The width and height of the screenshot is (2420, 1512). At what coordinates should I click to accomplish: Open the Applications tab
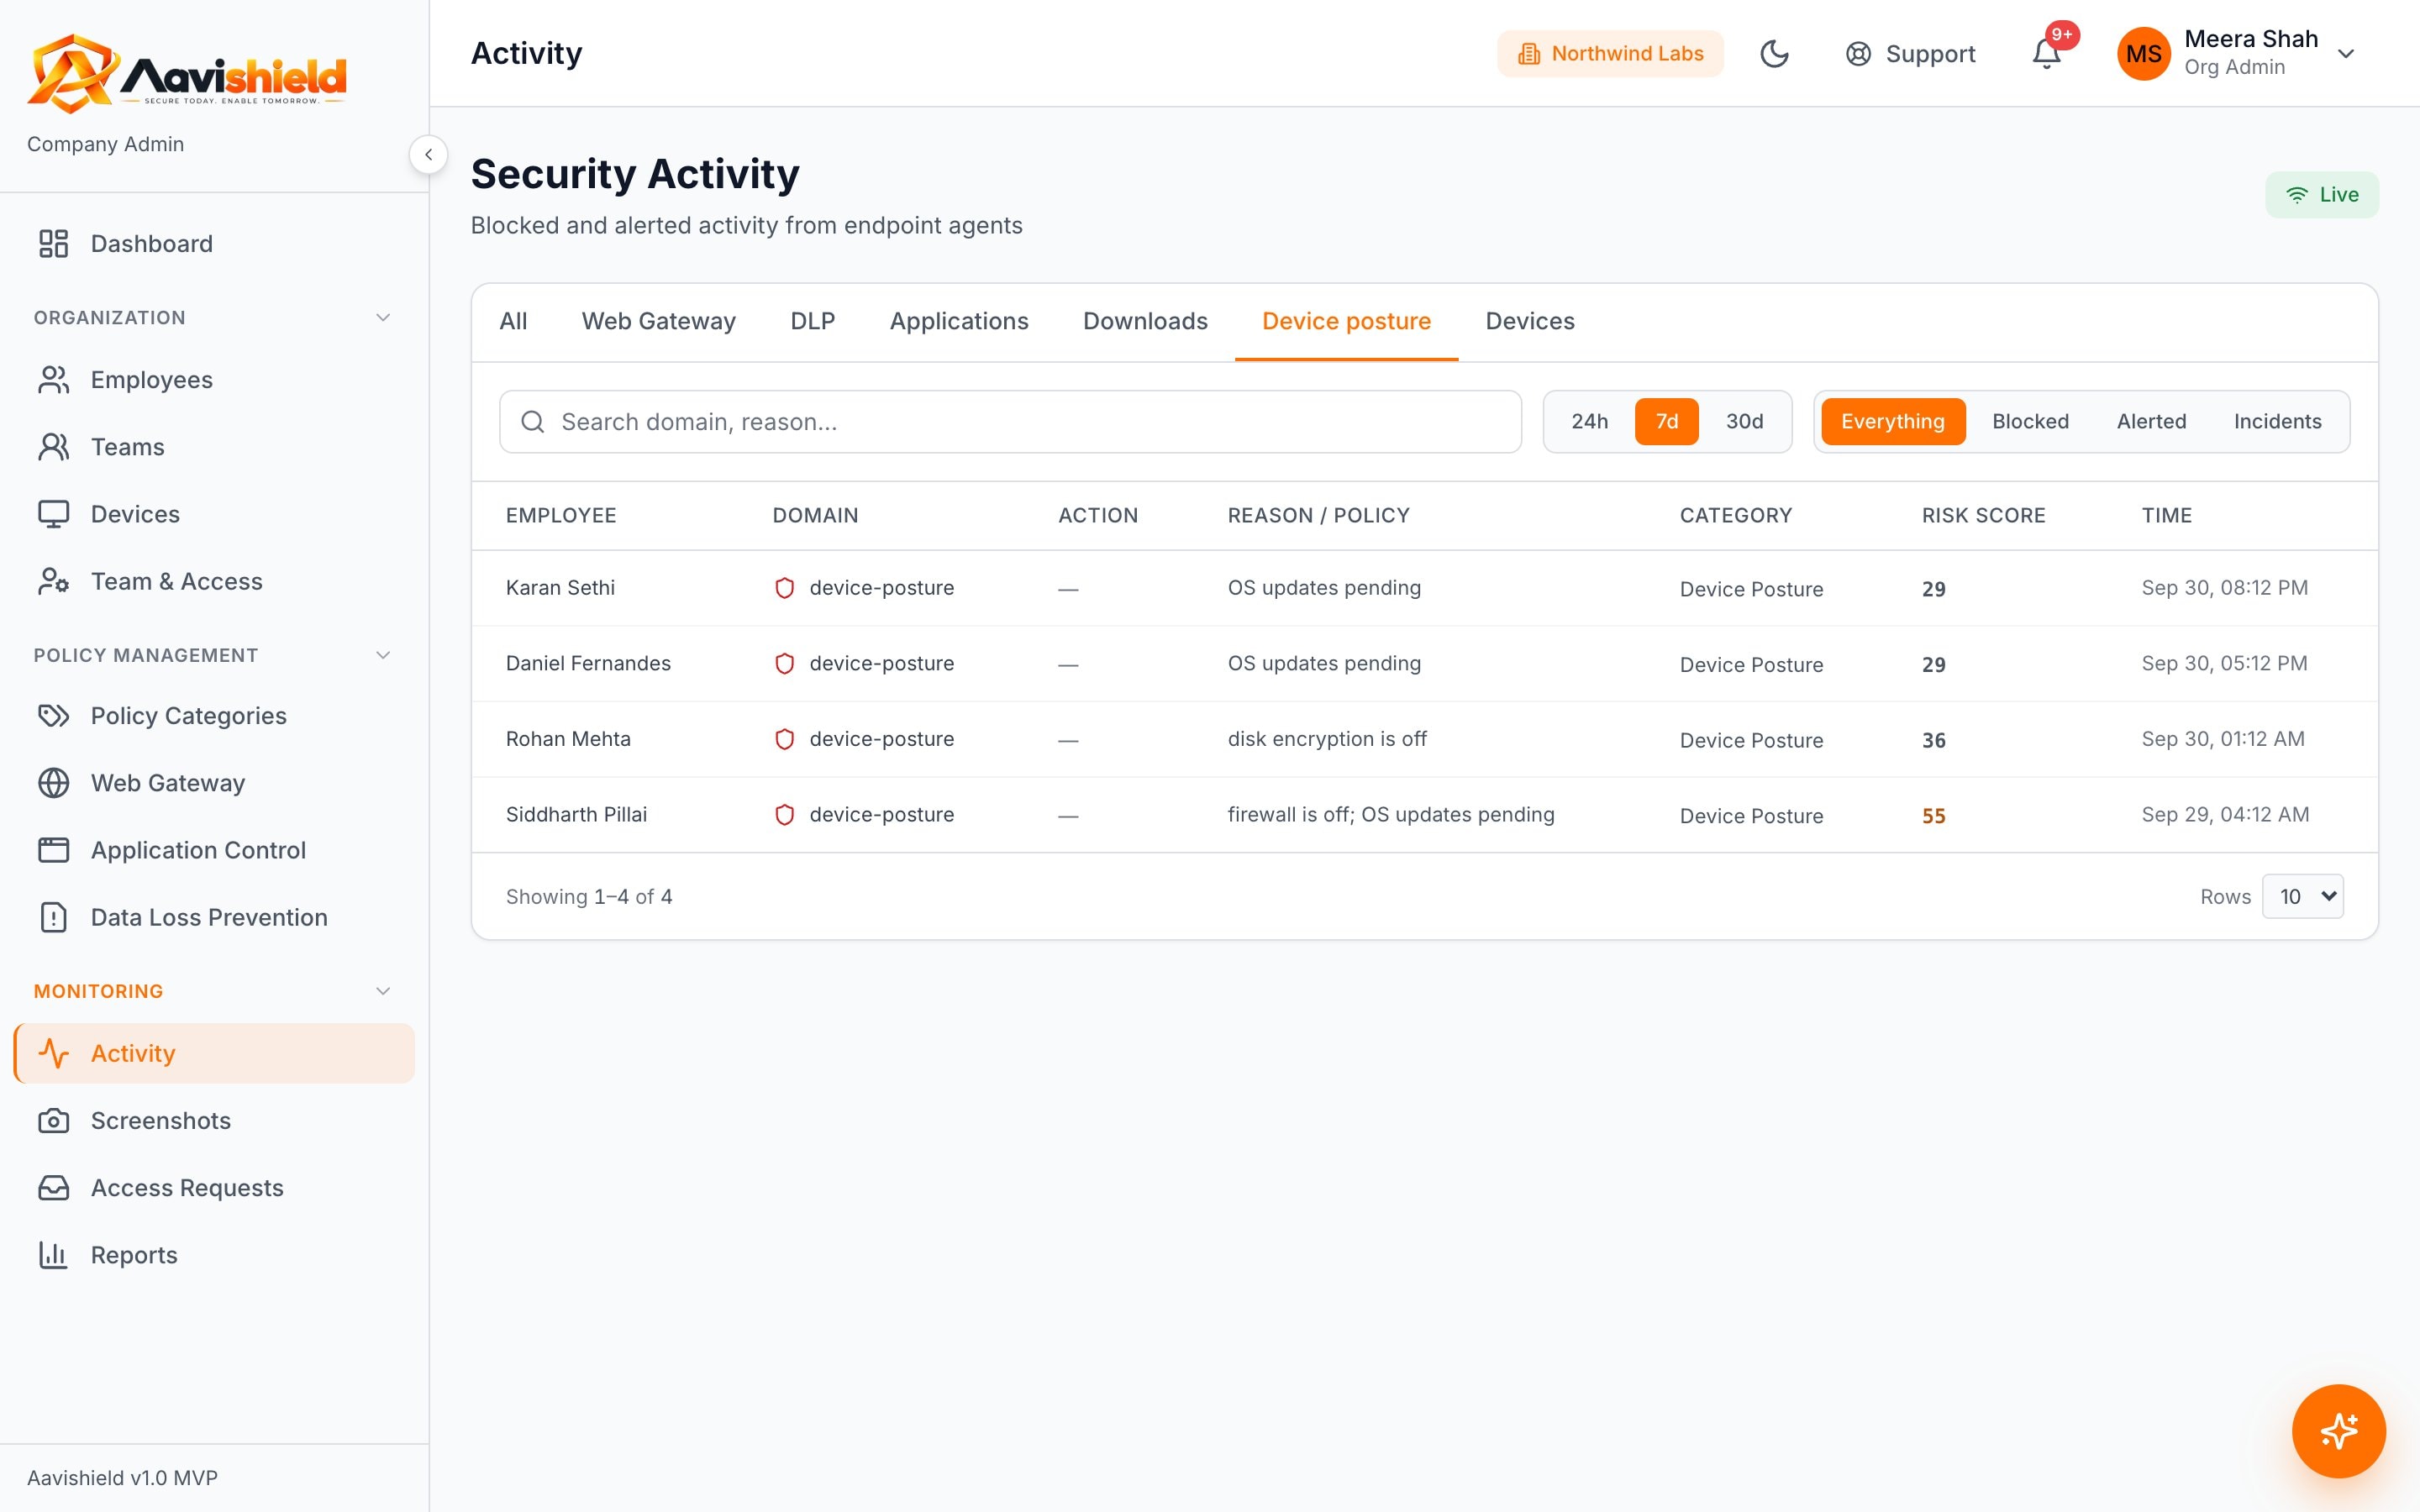coord(958,322)
